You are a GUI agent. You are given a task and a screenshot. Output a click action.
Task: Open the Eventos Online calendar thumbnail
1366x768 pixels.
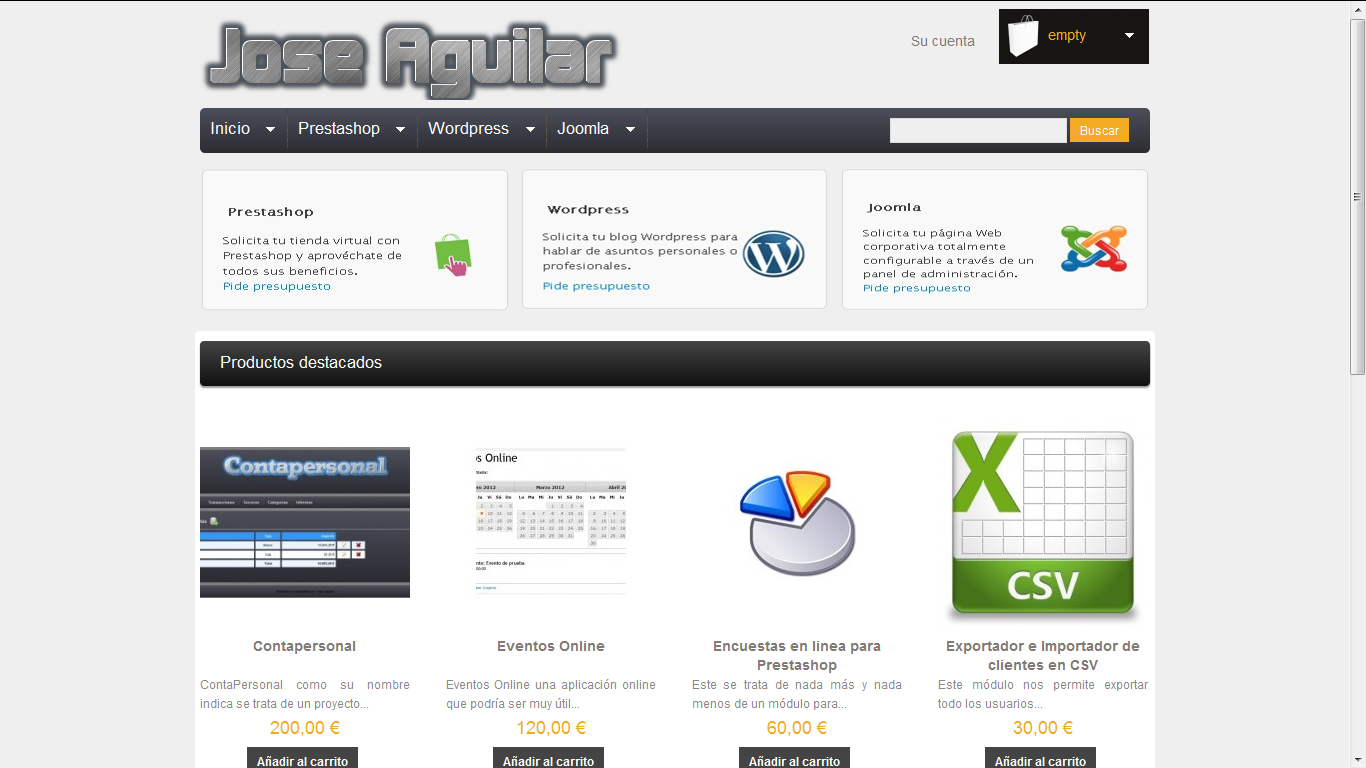pyautogui.click(x=551, y=522)
